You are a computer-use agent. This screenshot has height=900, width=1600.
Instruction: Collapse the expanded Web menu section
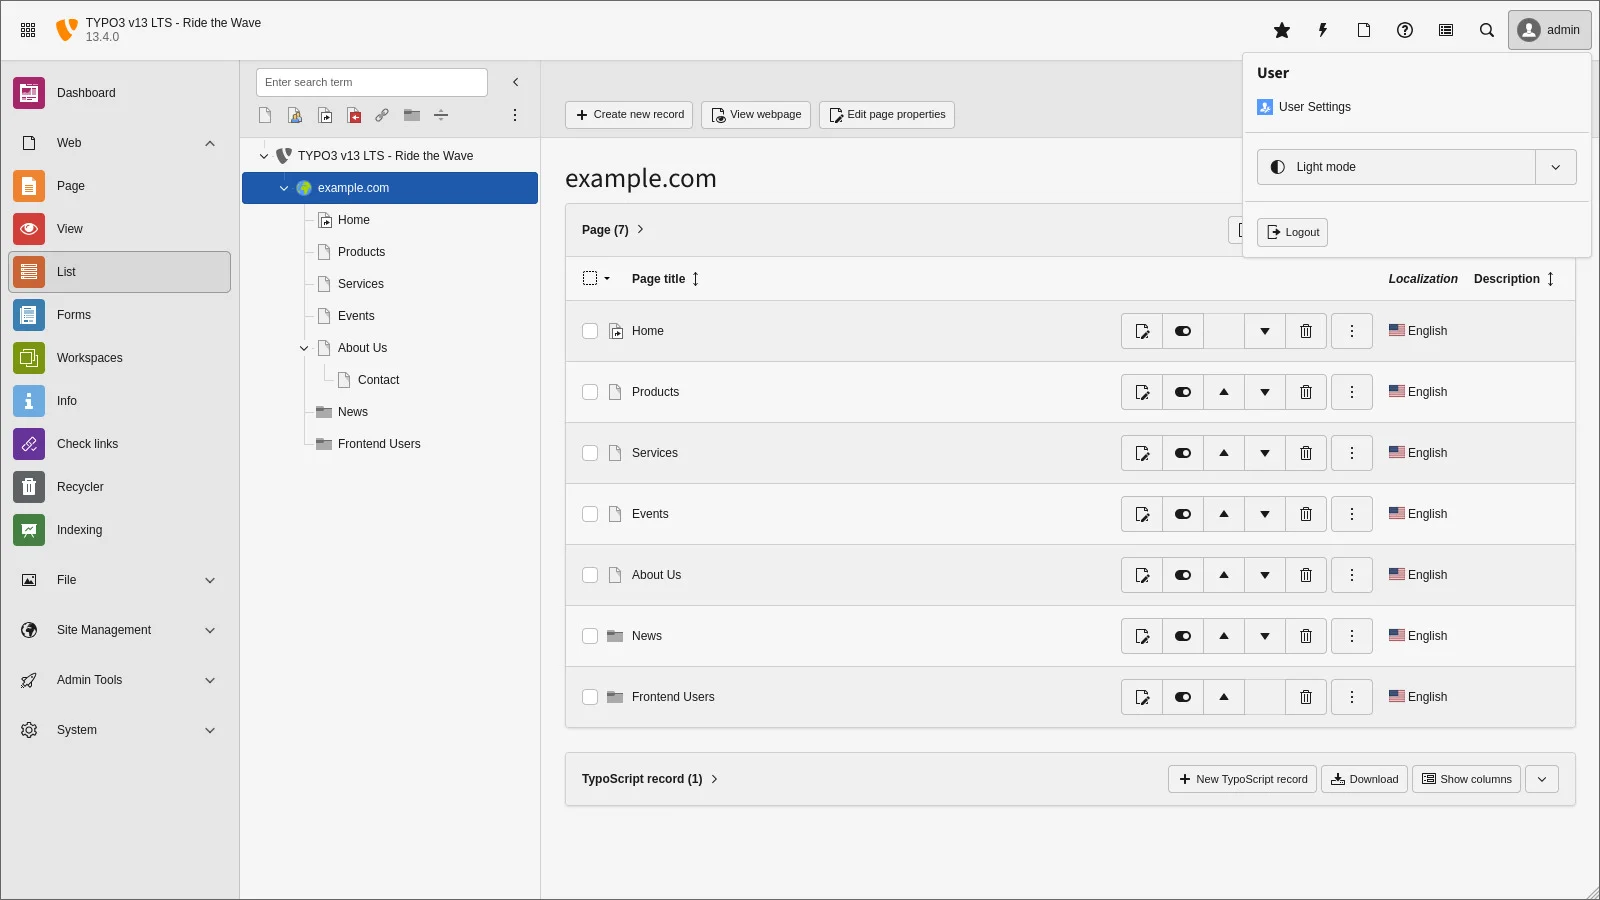click(210, 143)
